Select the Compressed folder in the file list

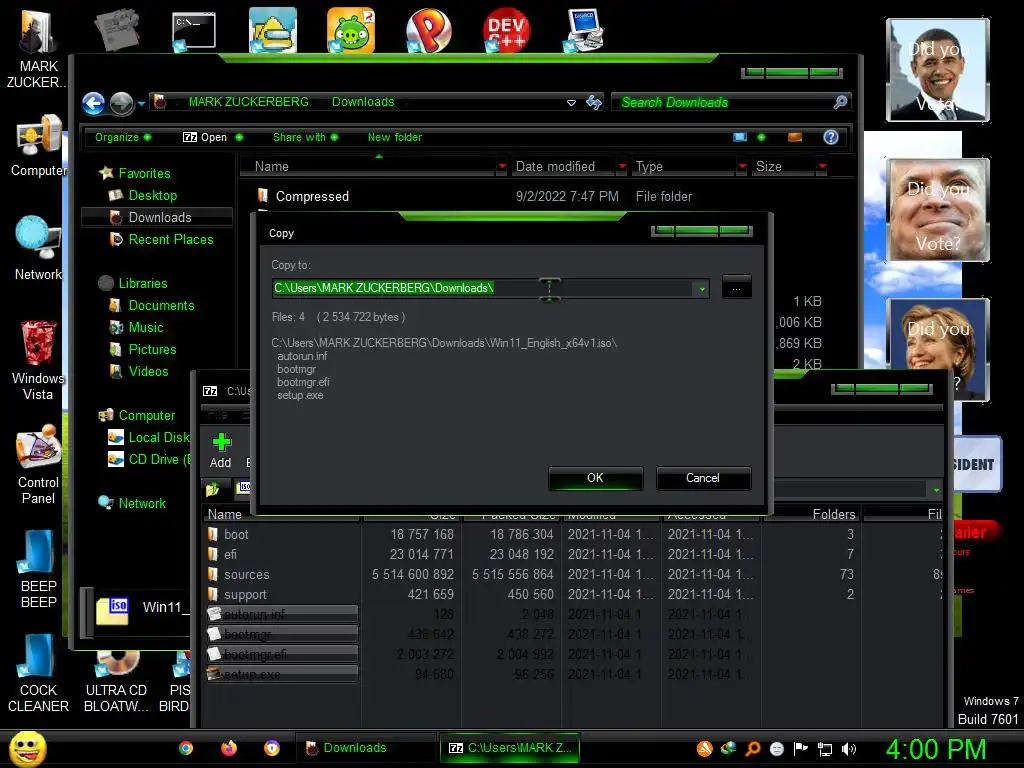[312, 197]
